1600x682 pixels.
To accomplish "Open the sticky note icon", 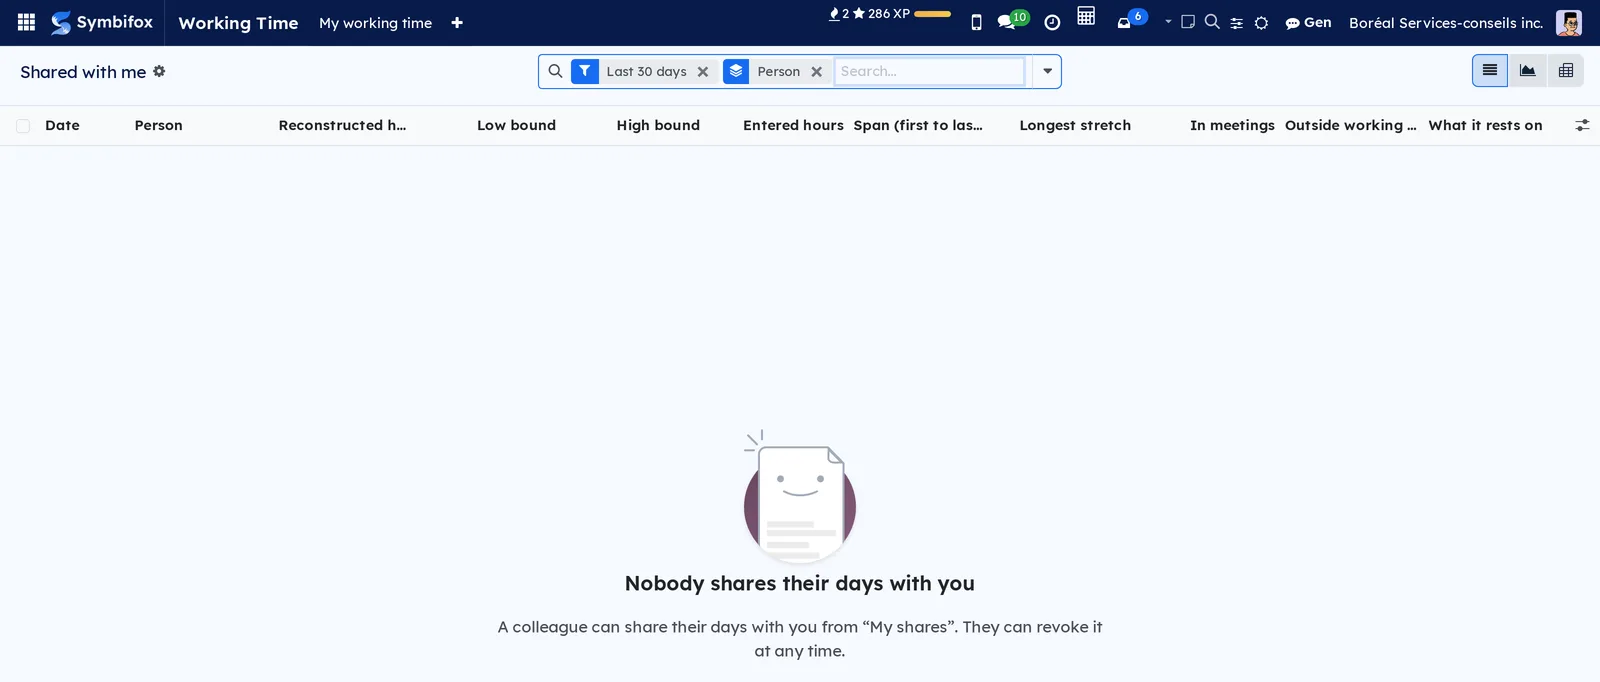I will pos(1188,22).
